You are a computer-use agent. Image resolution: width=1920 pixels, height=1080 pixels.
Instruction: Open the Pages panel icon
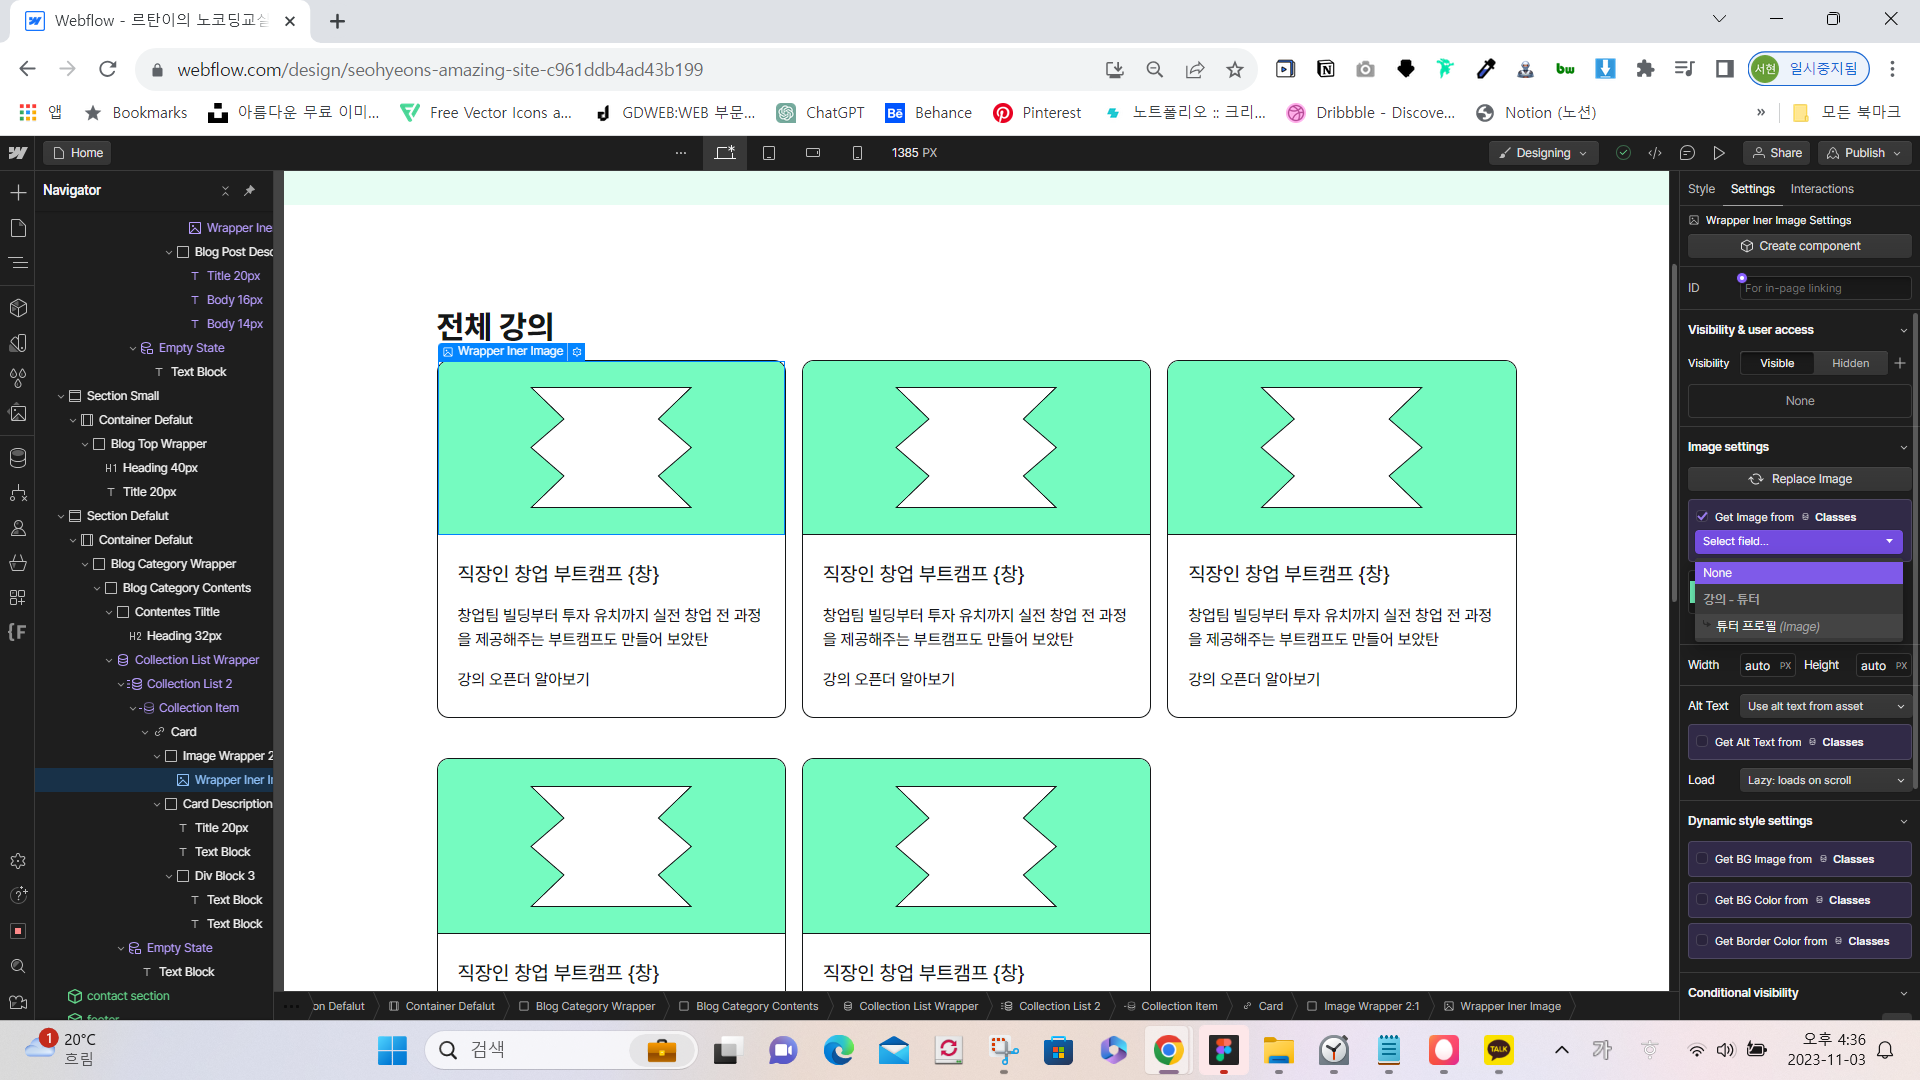click(18, 228)
